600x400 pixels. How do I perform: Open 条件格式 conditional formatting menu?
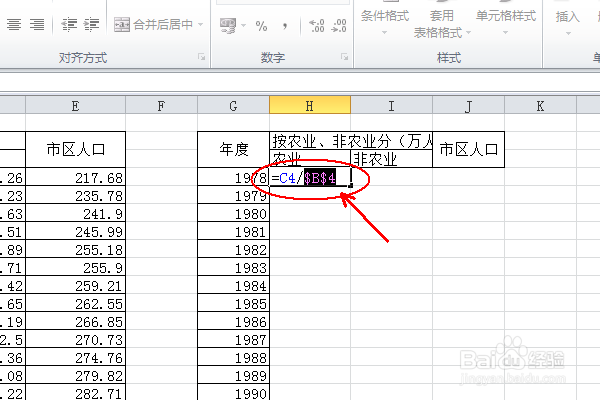click(x=385, y=21)
